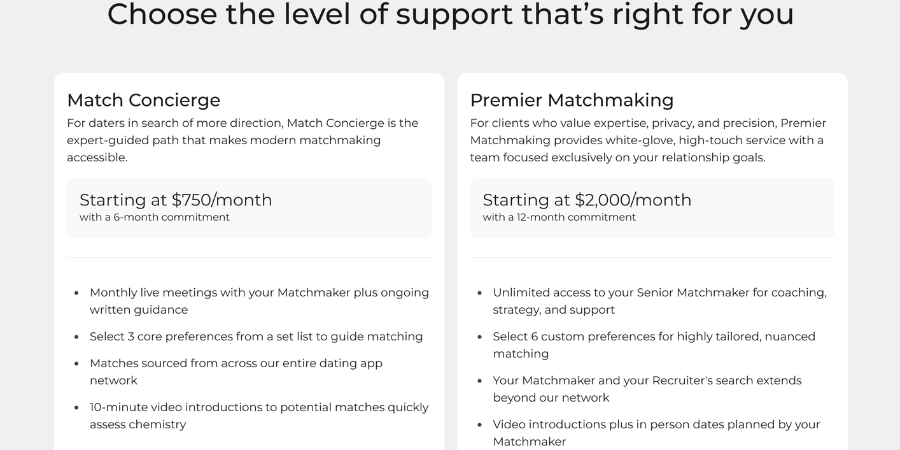Click the Match Concierge description paragraph
This screenshot has width=900, height=450.
(x=242, y=140)
